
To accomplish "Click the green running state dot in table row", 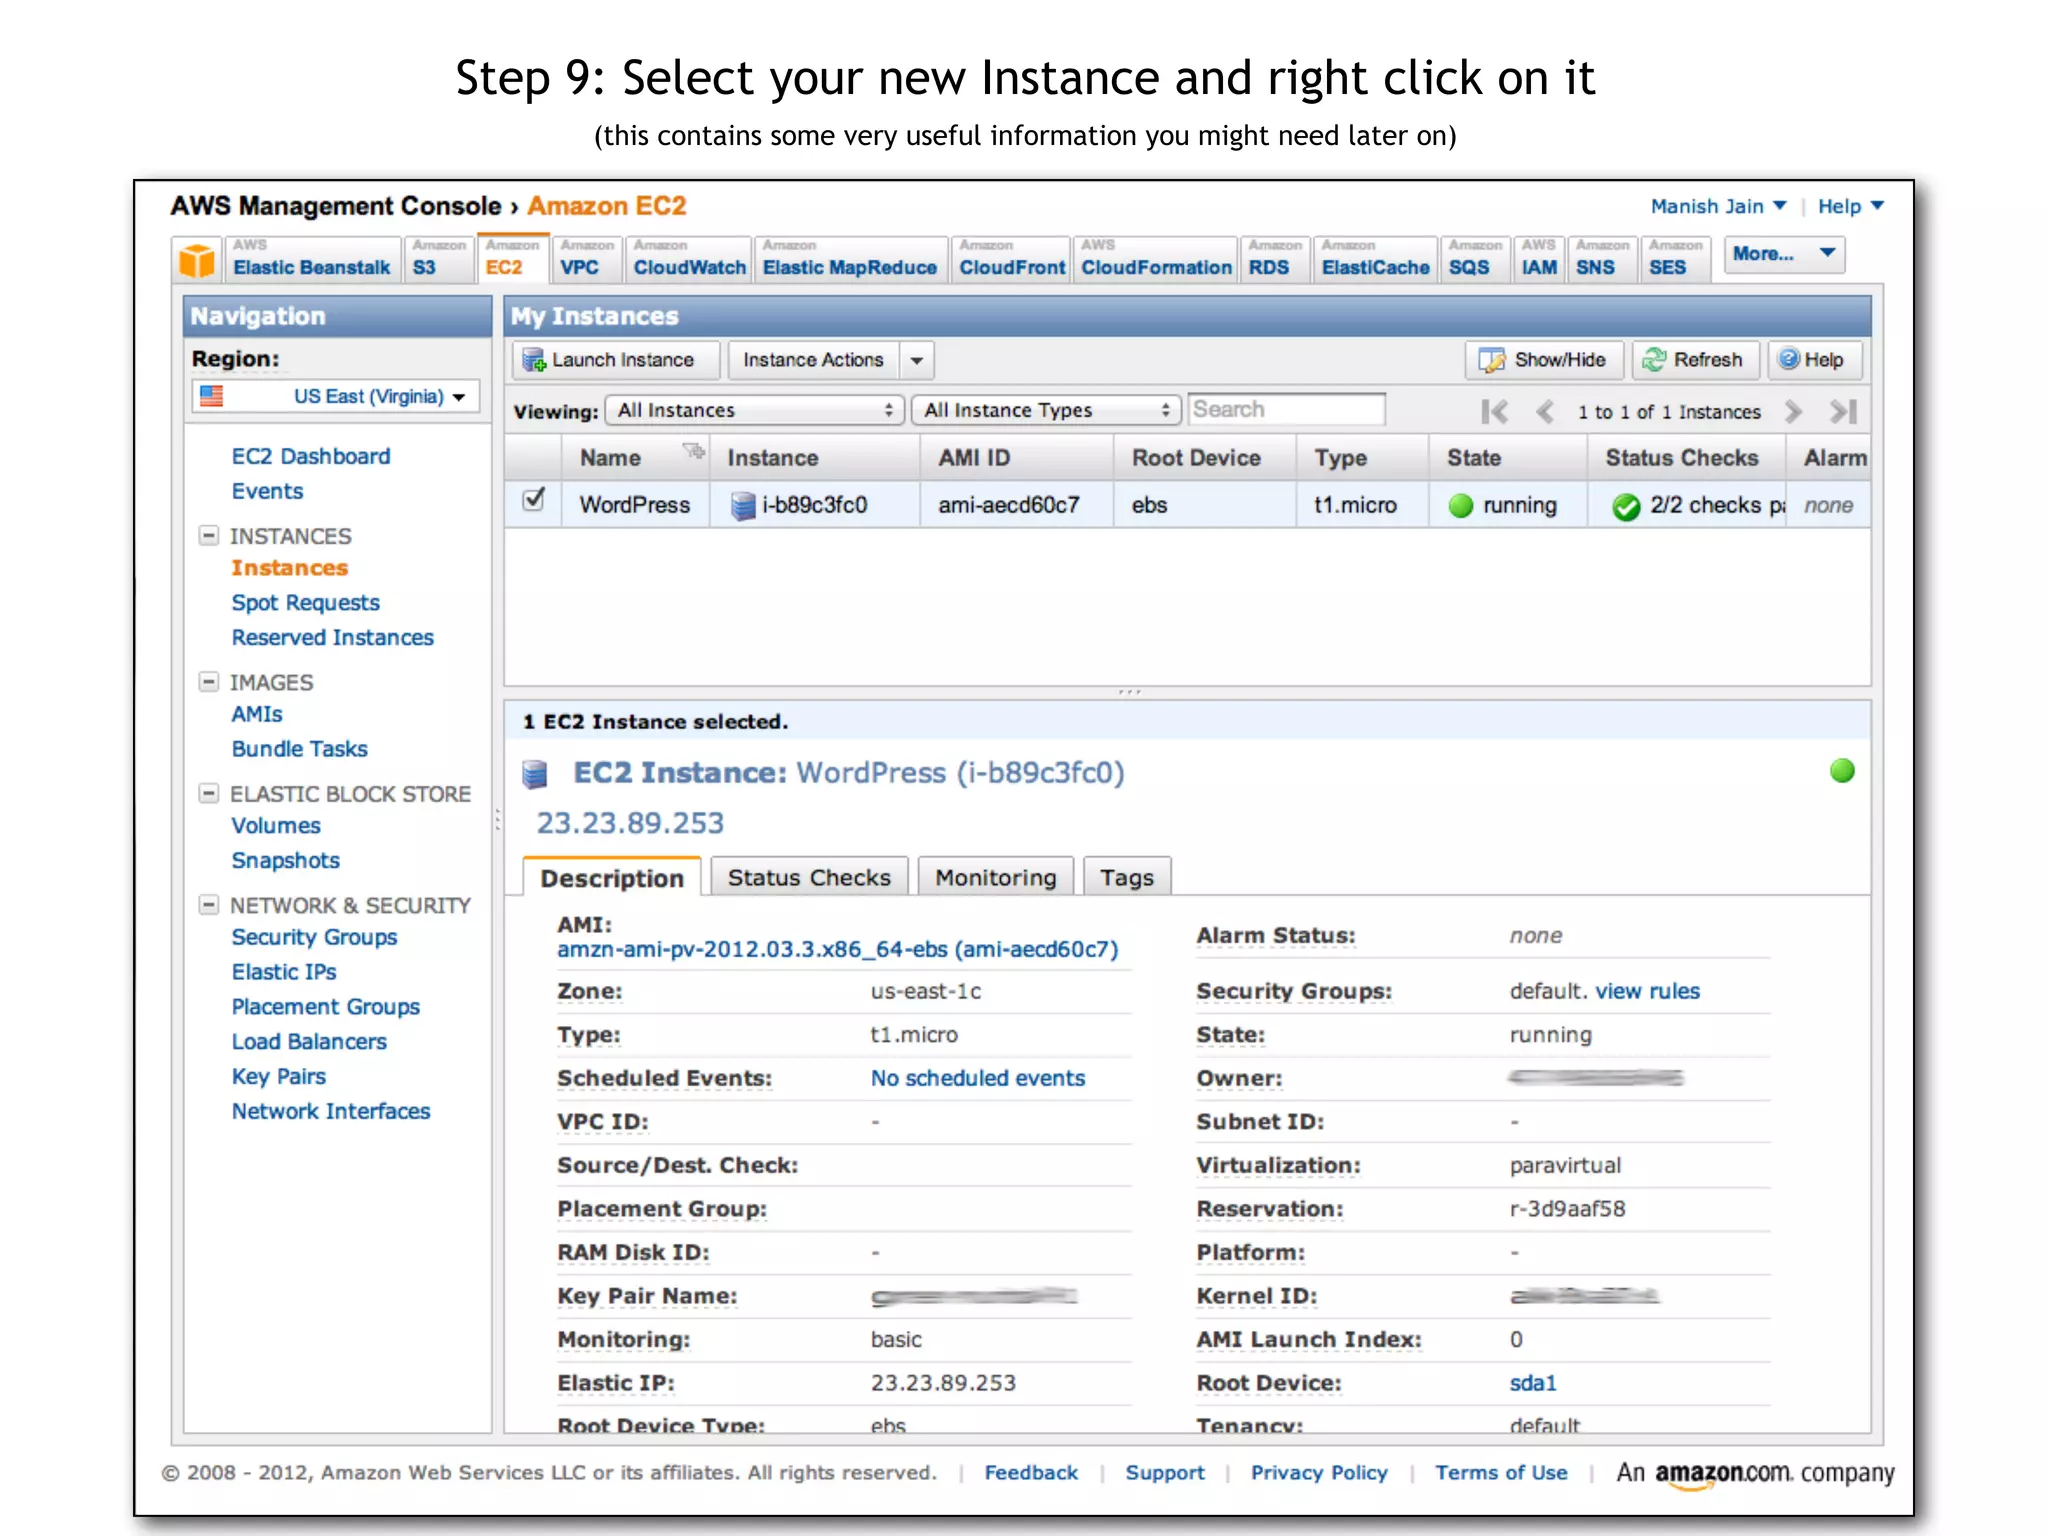I will coord(1461,506).
